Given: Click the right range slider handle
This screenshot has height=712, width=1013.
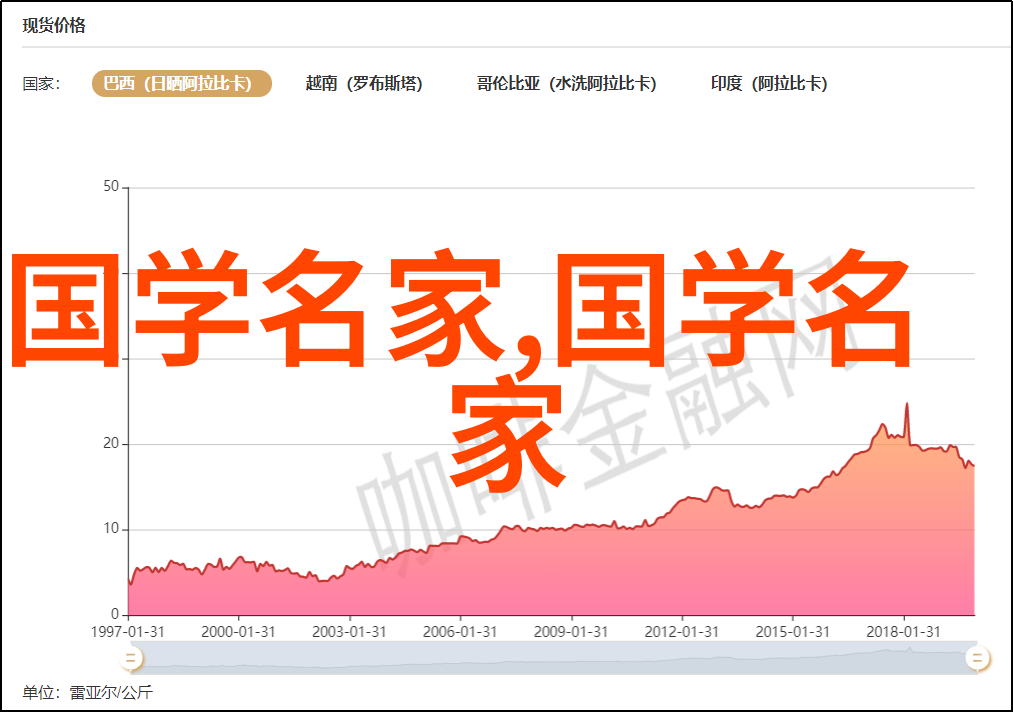Looking at the screenshot, I should click(x=977, y=657).
